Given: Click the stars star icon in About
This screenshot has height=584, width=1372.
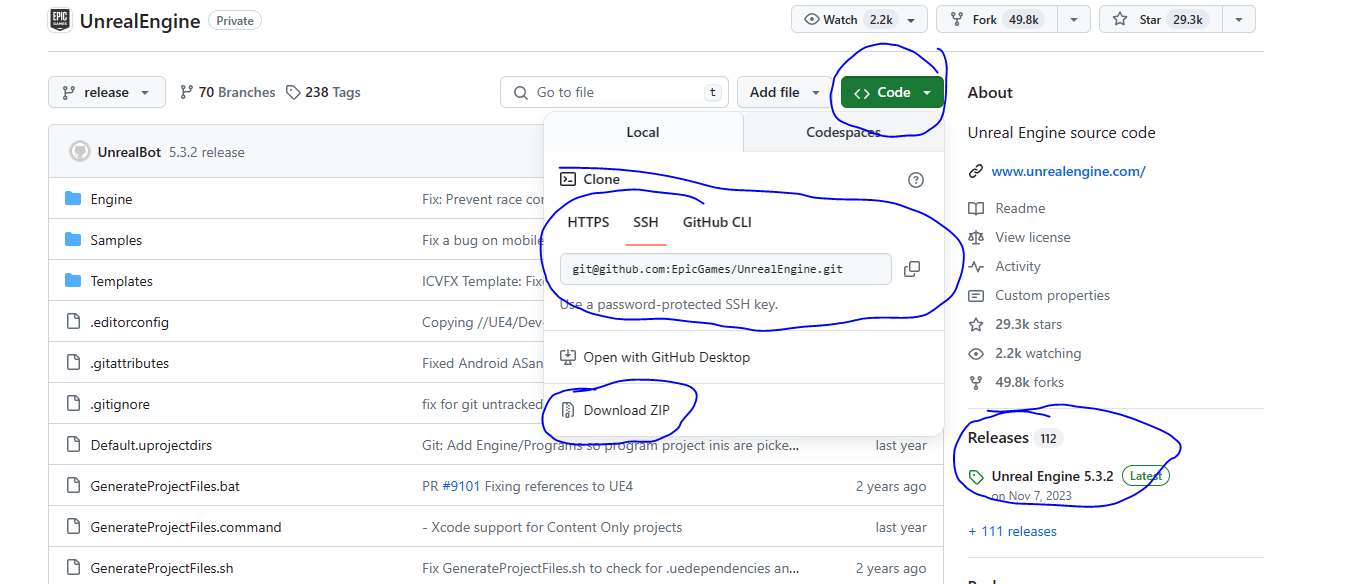Looking at the screenshot, I should pos(976,324).
